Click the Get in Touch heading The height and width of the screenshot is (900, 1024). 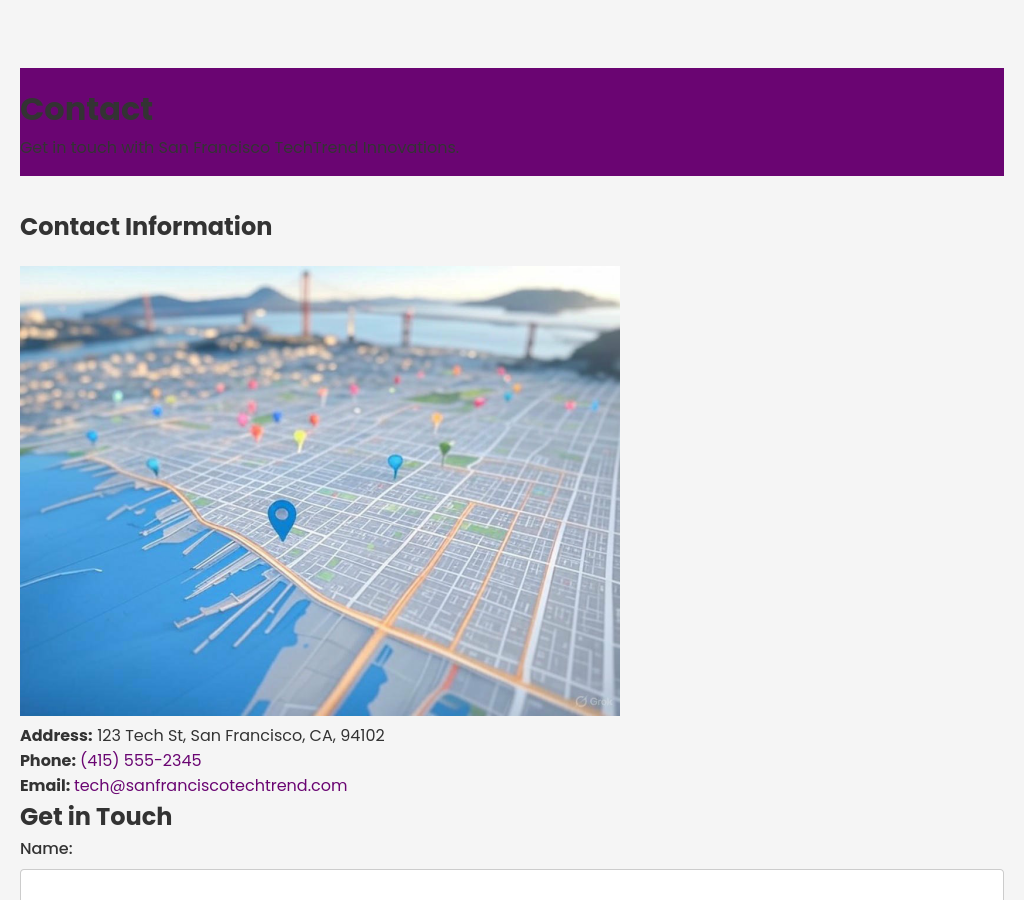coord(96,817)
